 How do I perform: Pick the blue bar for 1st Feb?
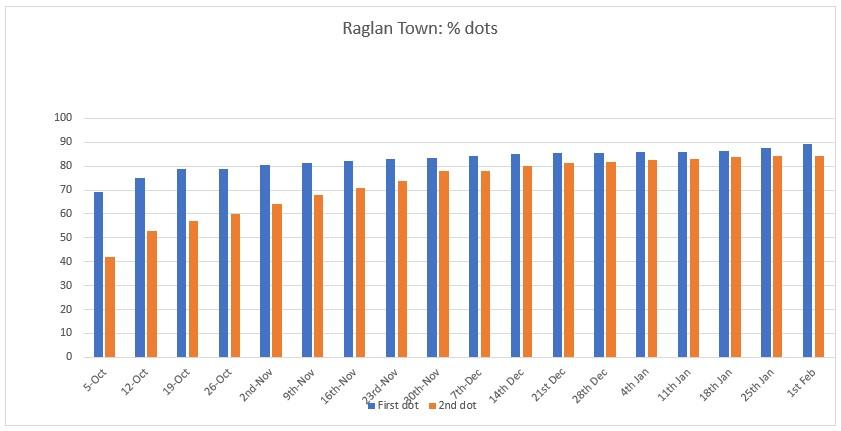pos(807,251)
